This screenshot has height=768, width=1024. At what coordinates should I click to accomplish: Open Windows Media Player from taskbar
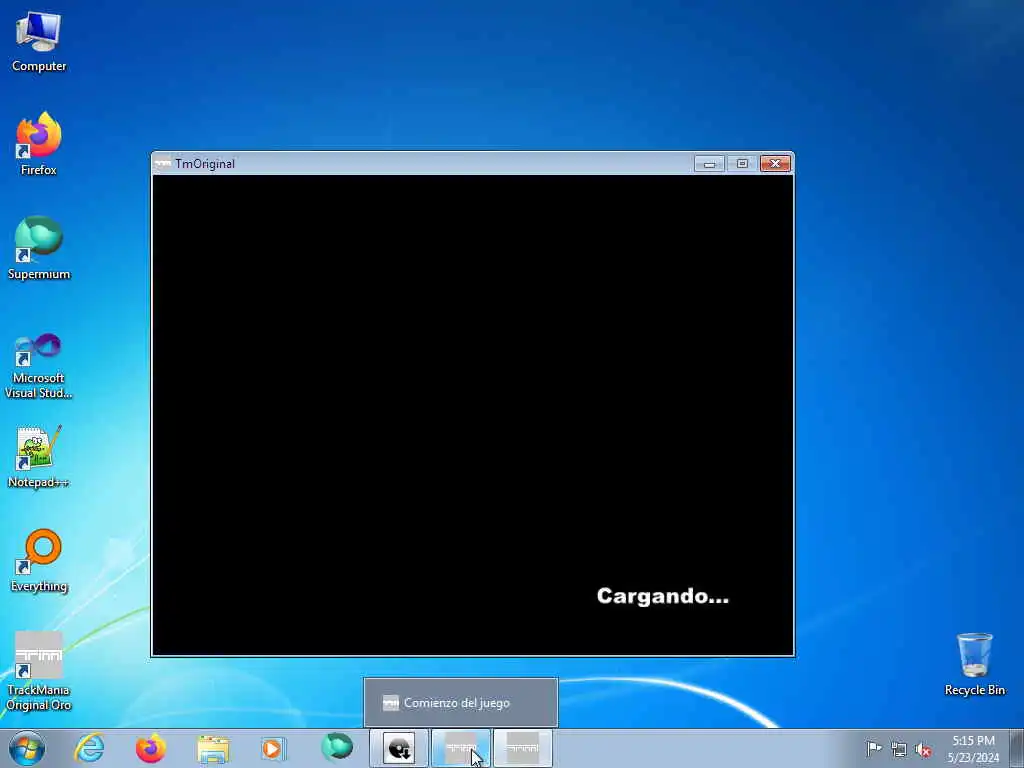coord(272,748)
